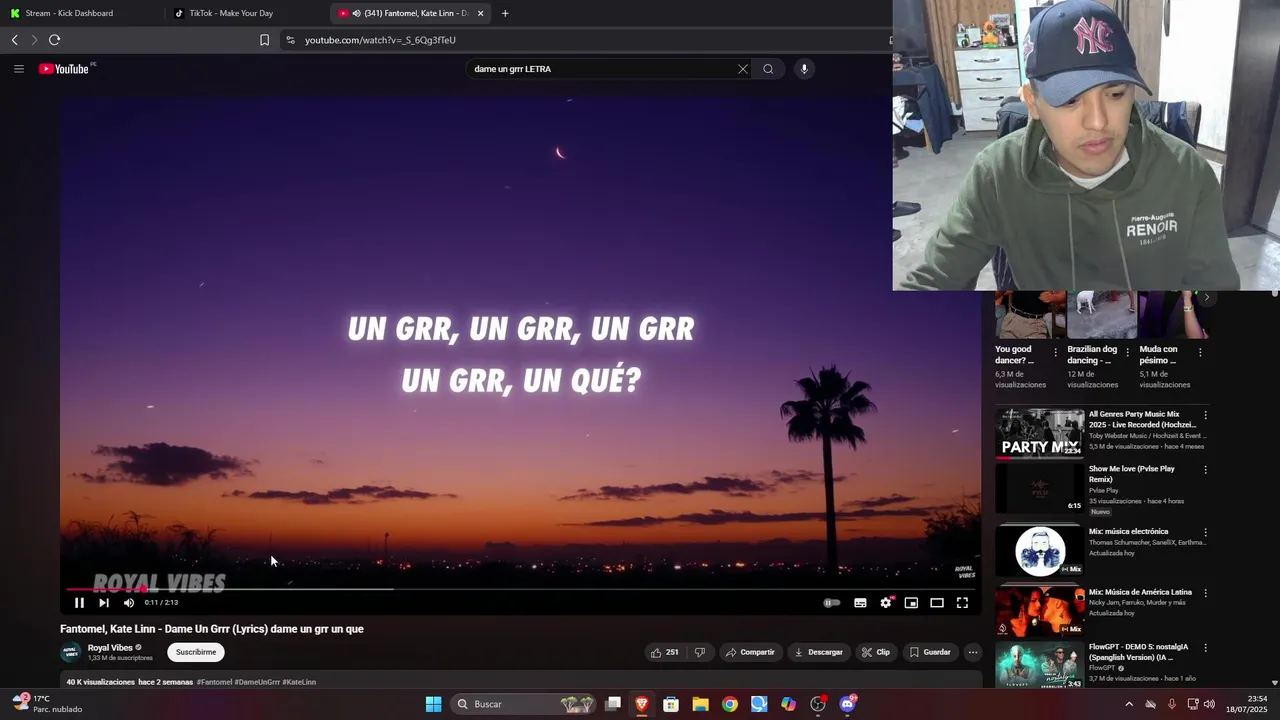Toggle the autoplay switch in player

[831, 603]
